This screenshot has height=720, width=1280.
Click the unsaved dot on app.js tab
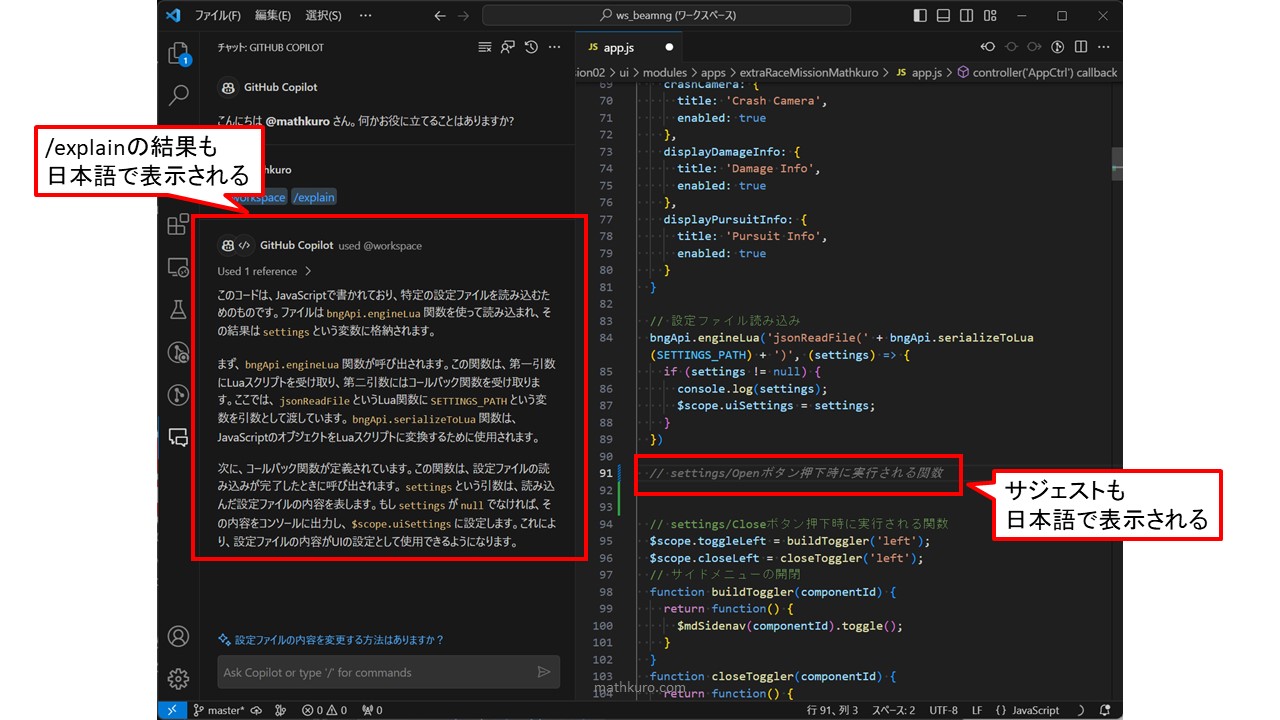(669, 47)
